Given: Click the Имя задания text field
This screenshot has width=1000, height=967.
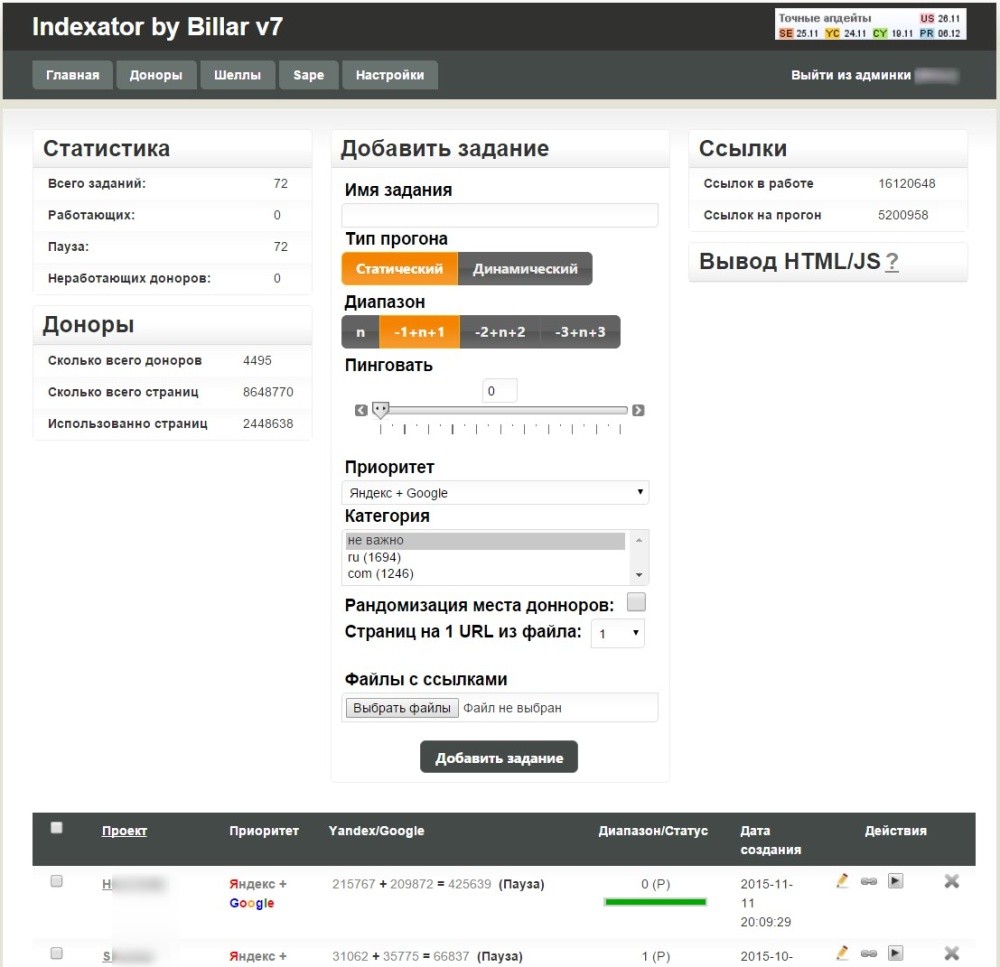Looking at the screenshot, I should pos(500,215).
